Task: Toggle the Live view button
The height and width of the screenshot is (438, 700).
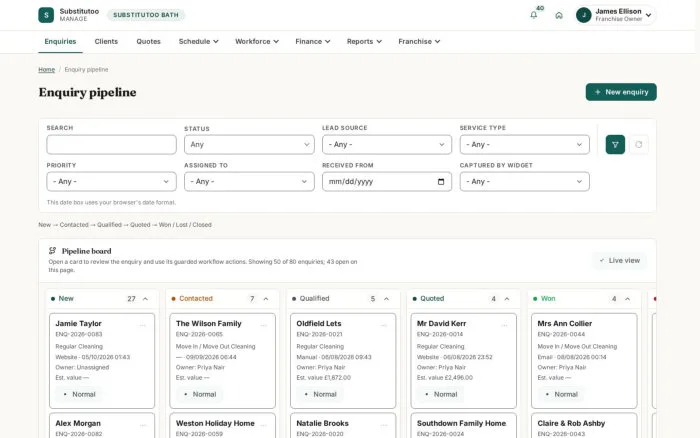Action: [620, 260]
